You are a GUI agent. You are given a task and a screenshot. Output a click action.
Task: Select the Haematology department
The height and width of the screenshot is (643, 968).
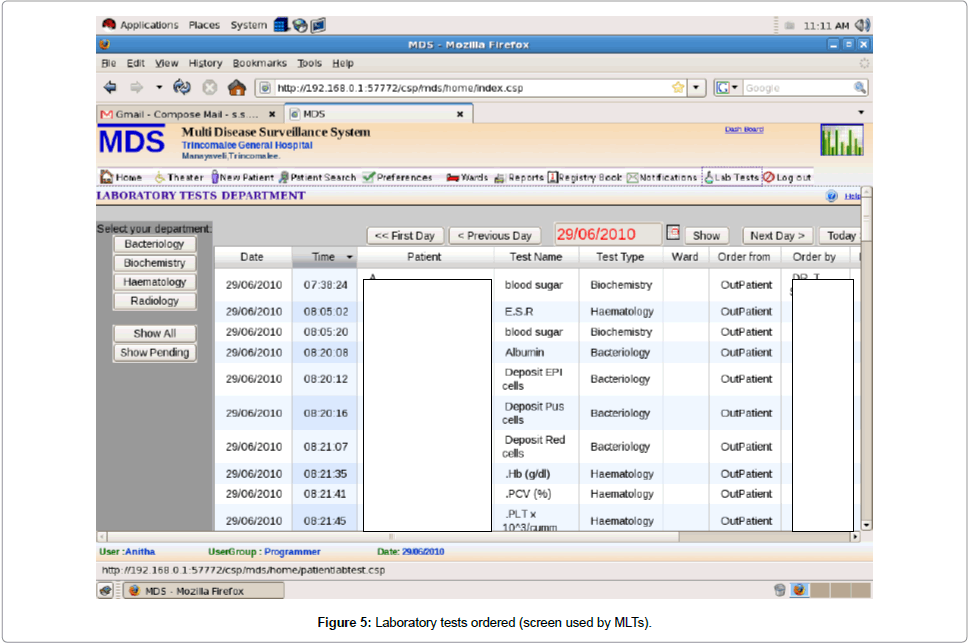tap(154, 282)
